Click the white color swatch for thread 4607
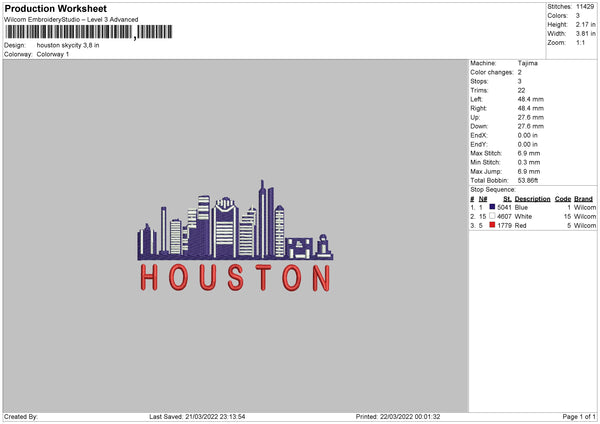600x424 pixels. tap(492, 216)
